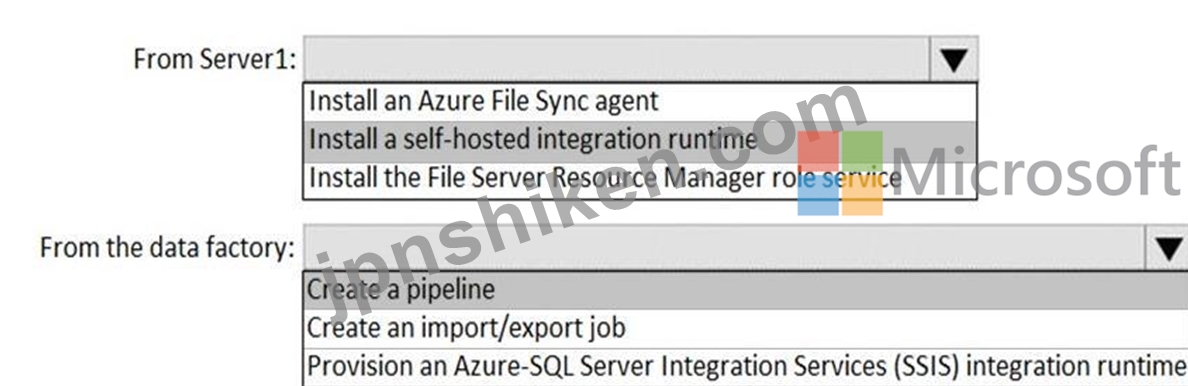1188x386 pixels.
Task: Select Provision an Azure-SQL SSIS integration runtime
Action: [746, 366]
